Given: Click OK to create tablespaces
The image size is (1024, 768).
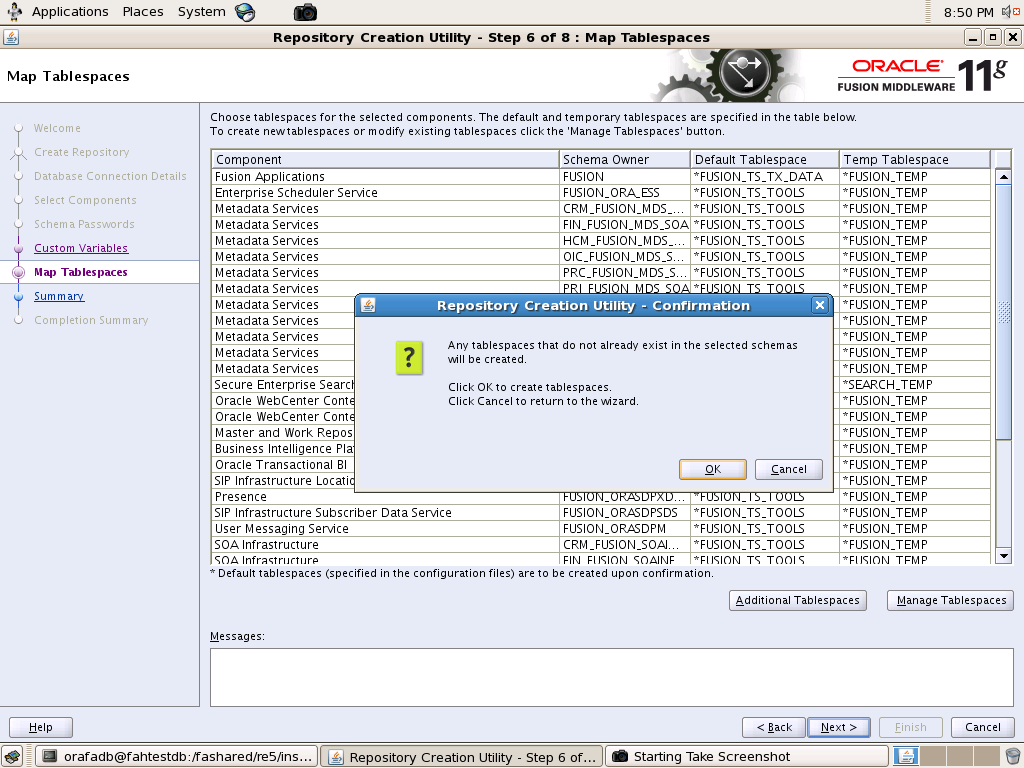Looking at the screenshot, I should [x=712, y=469].
